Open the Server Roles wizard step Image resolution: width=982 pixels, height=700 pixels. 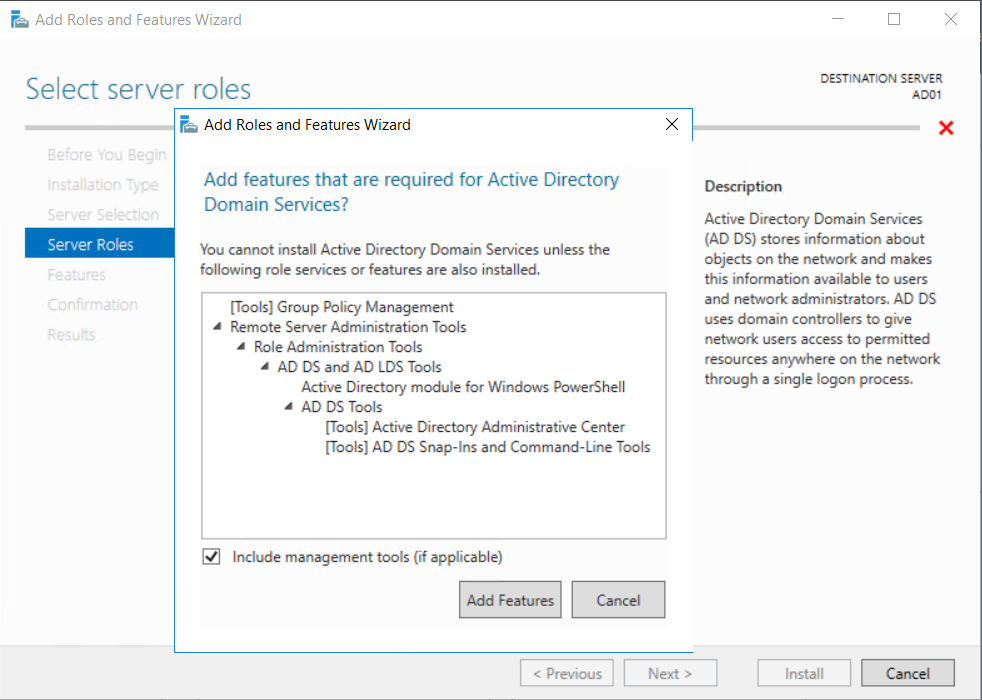pyautogui.click(x=100, y=244)
